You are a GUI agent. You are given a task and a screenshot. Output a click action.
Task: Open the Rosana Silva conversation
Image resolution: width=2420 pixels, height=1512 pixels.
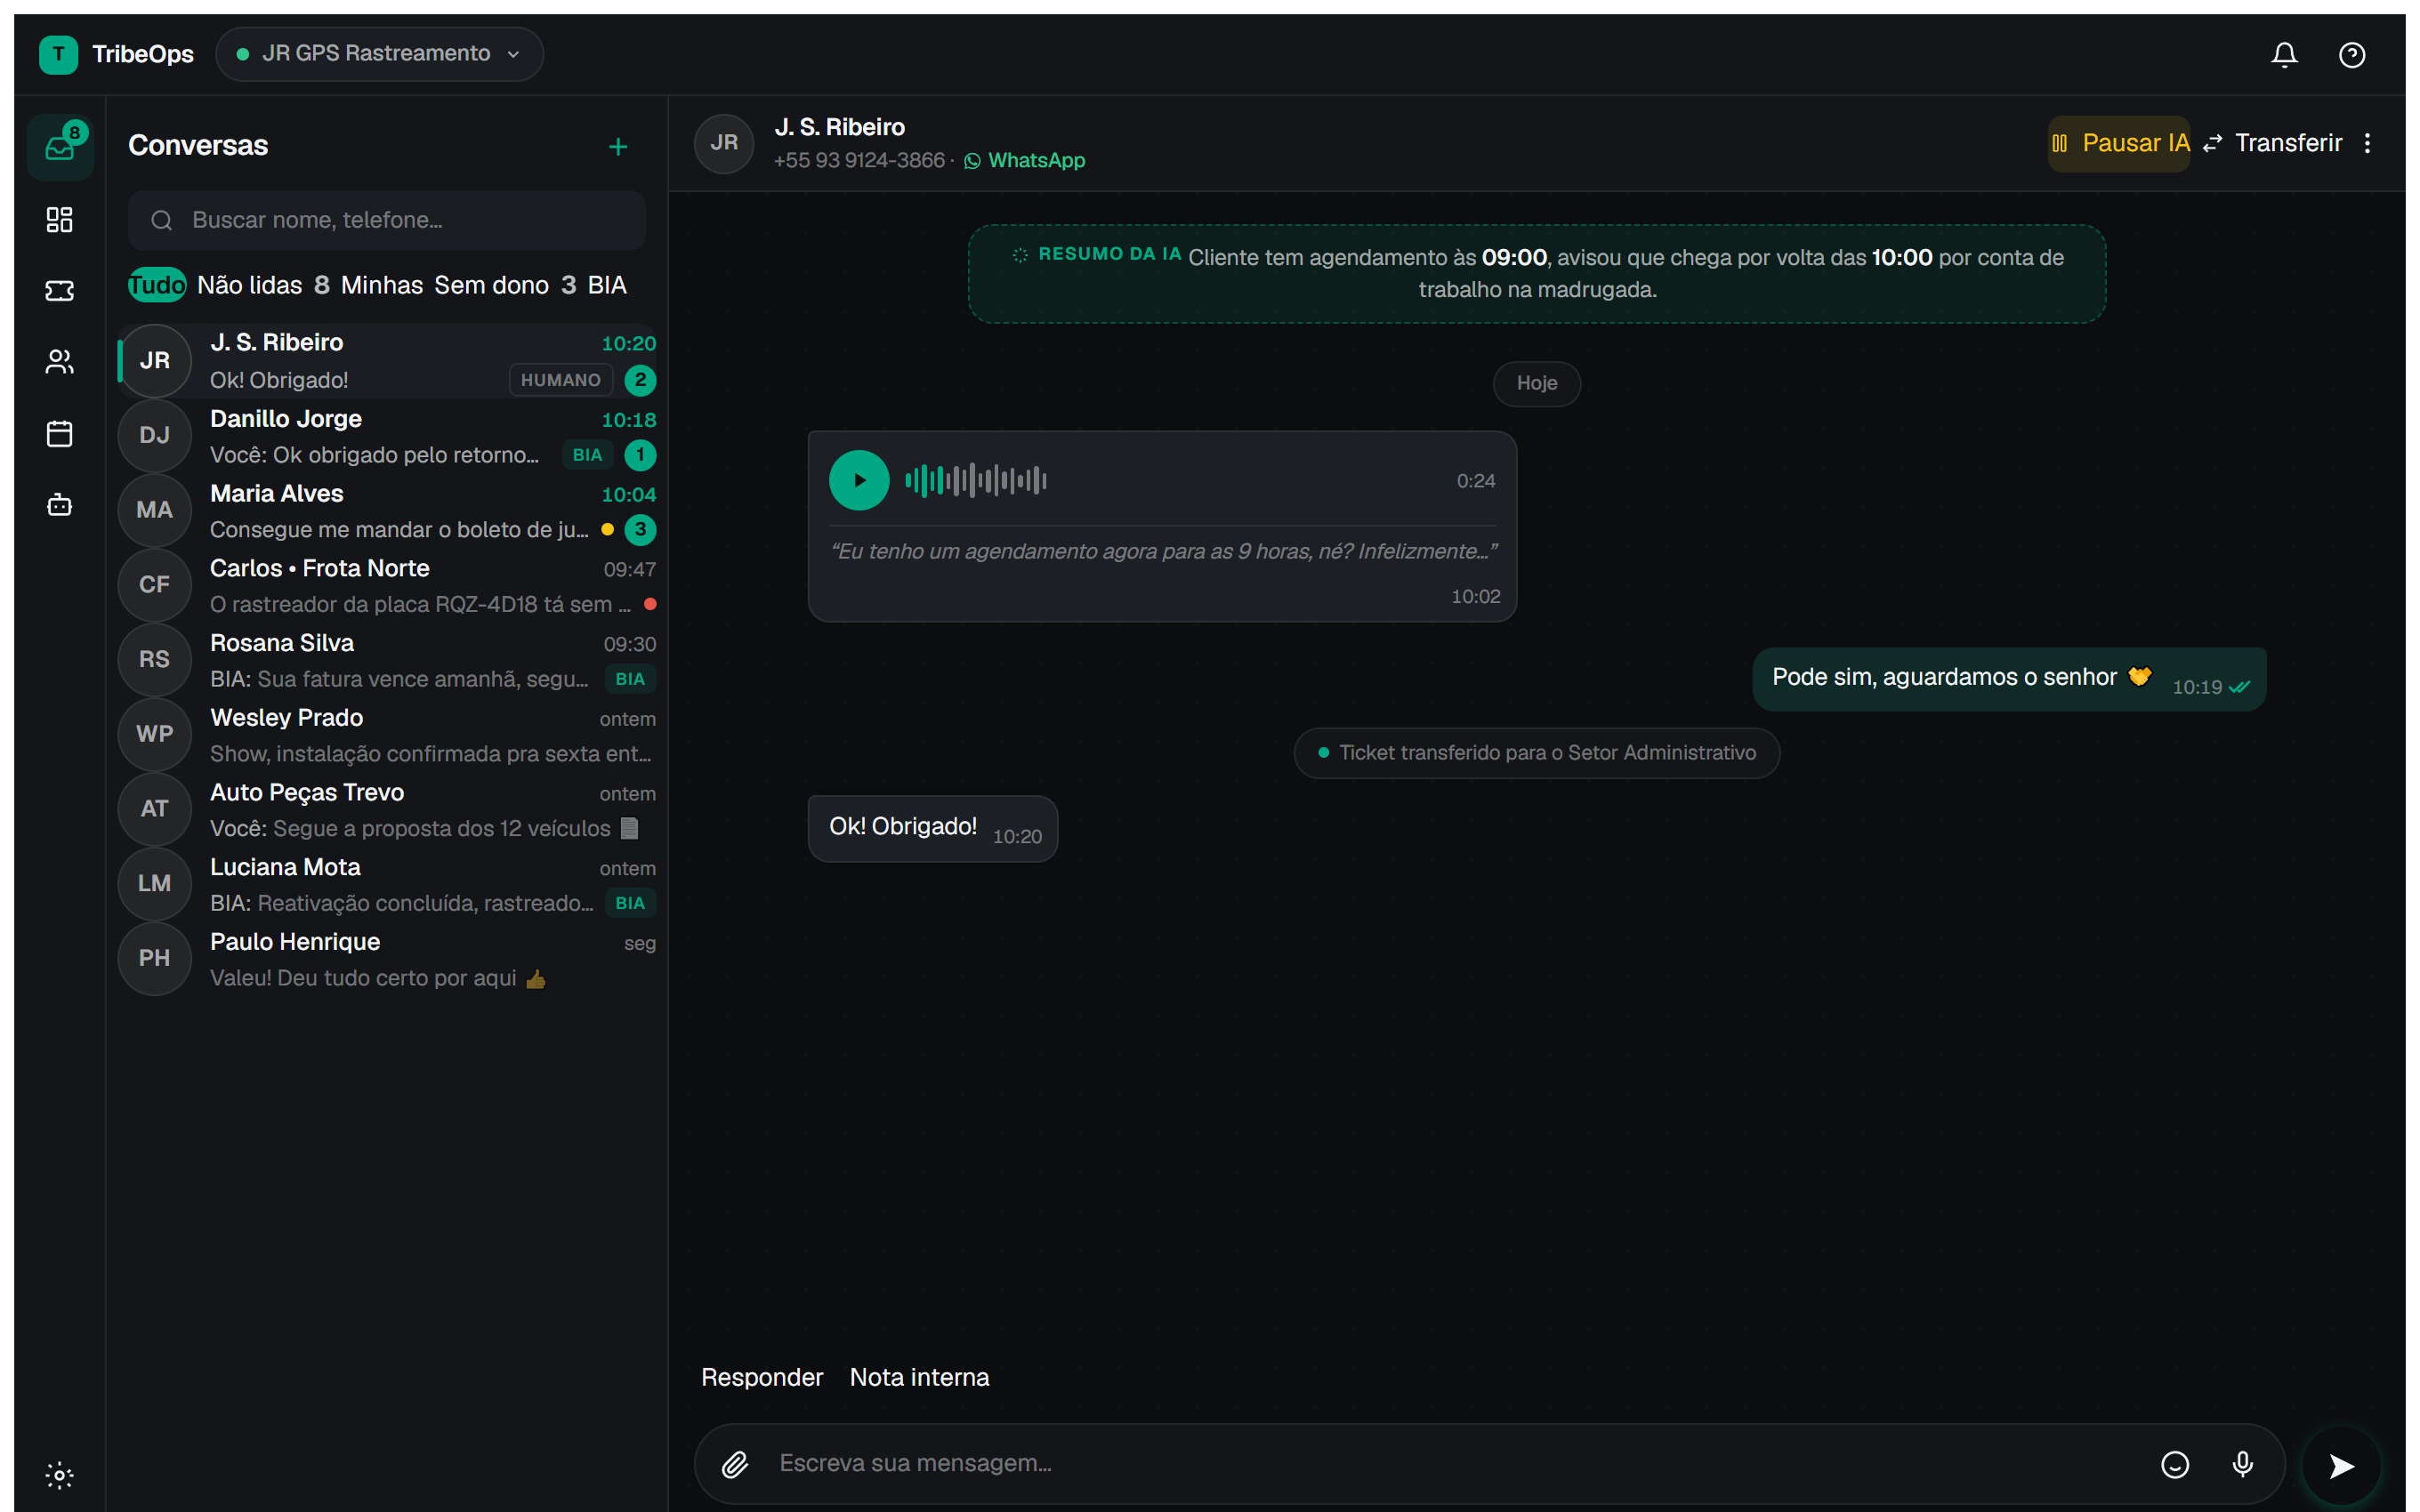pos(387,660)
